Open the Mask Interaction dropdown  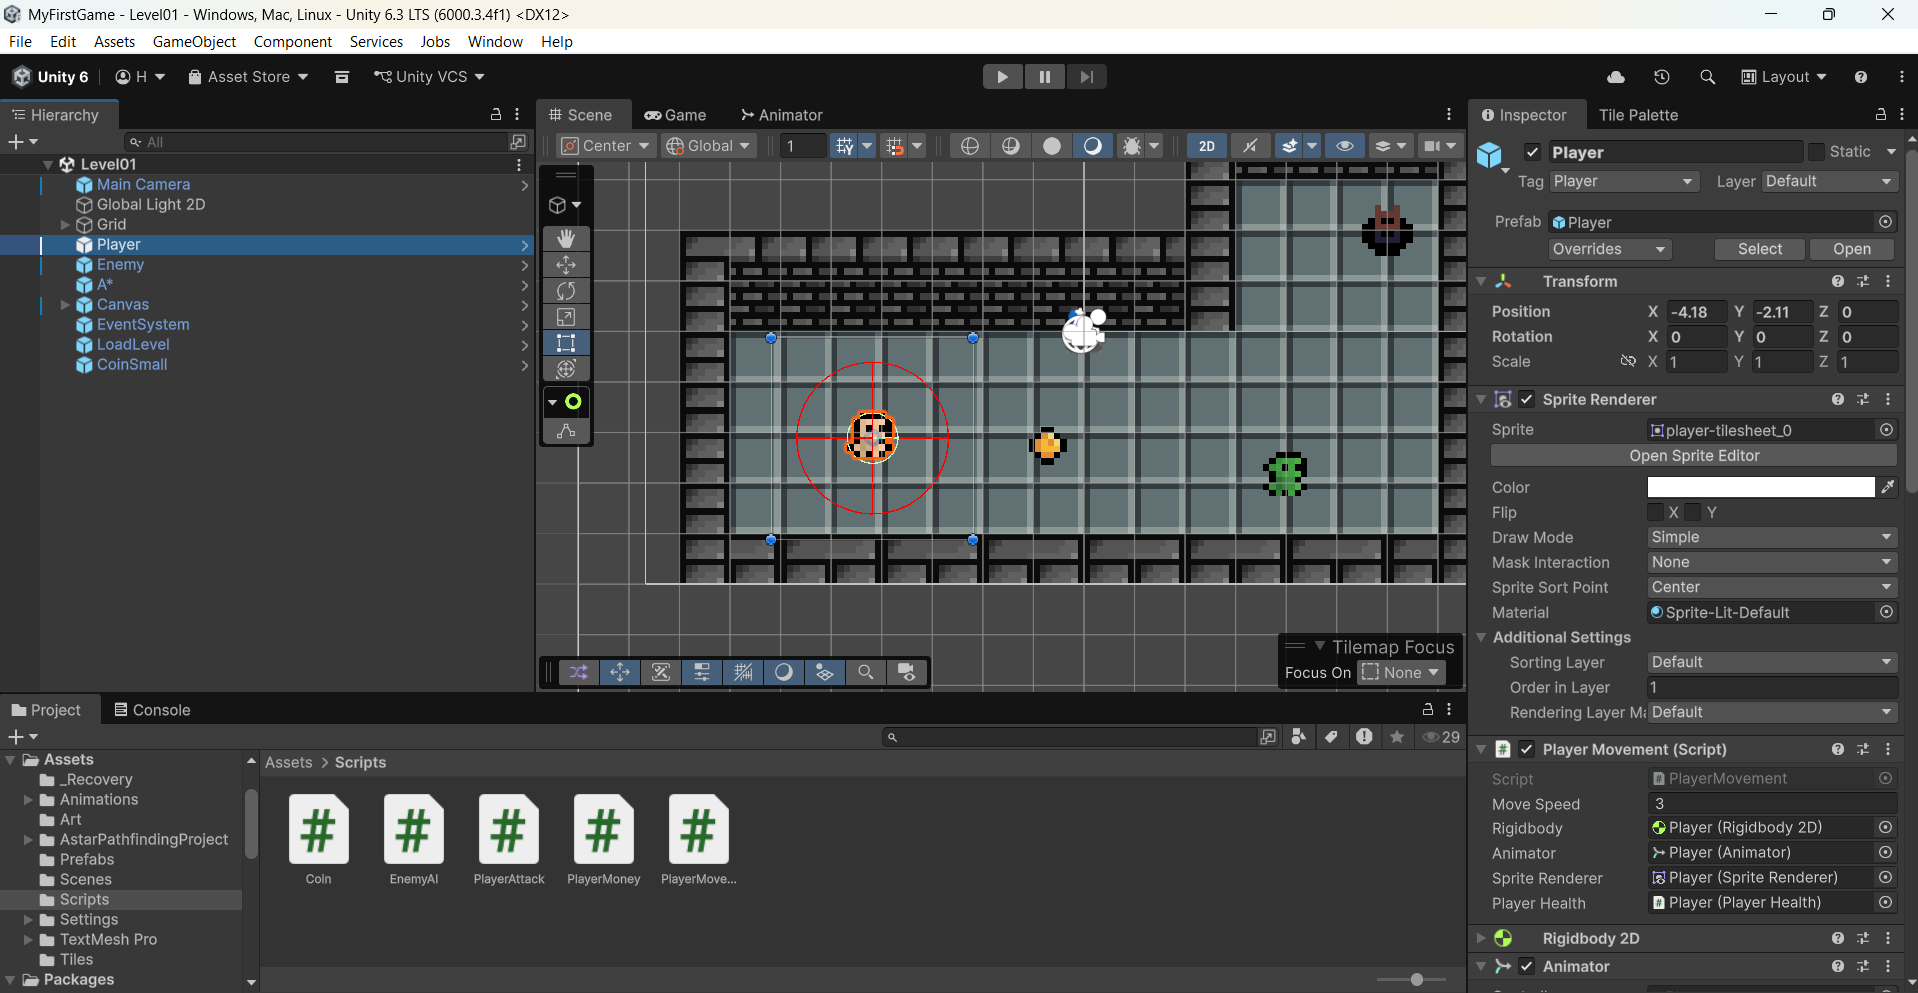[x=1772, y=562]
